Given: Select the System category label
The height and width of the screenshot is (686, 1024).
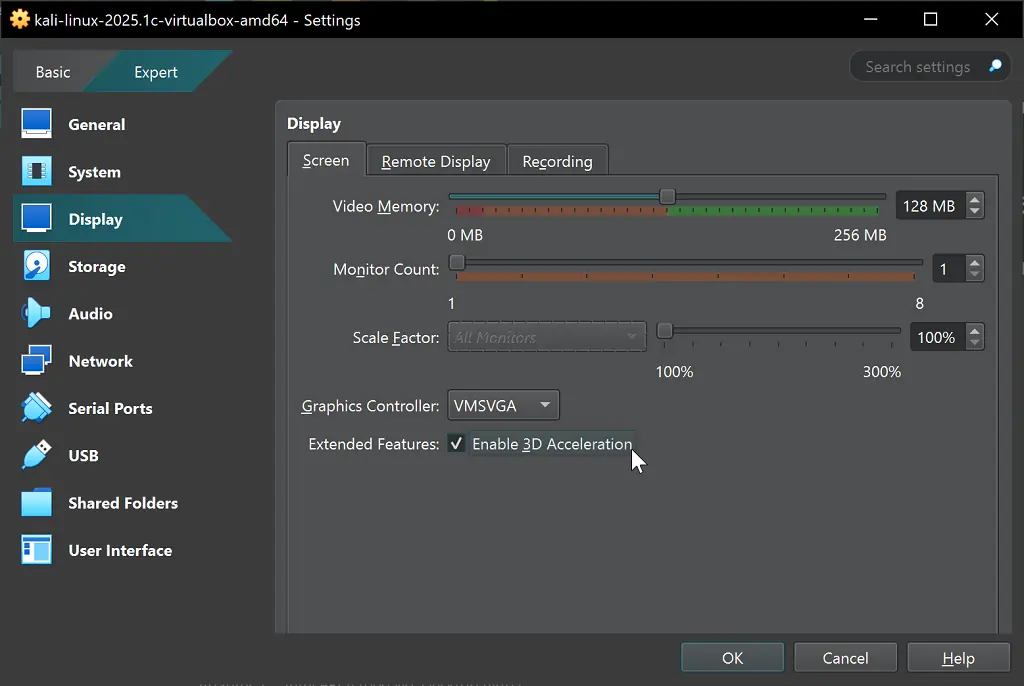Looking at the screenshot, I should point(95,172).
